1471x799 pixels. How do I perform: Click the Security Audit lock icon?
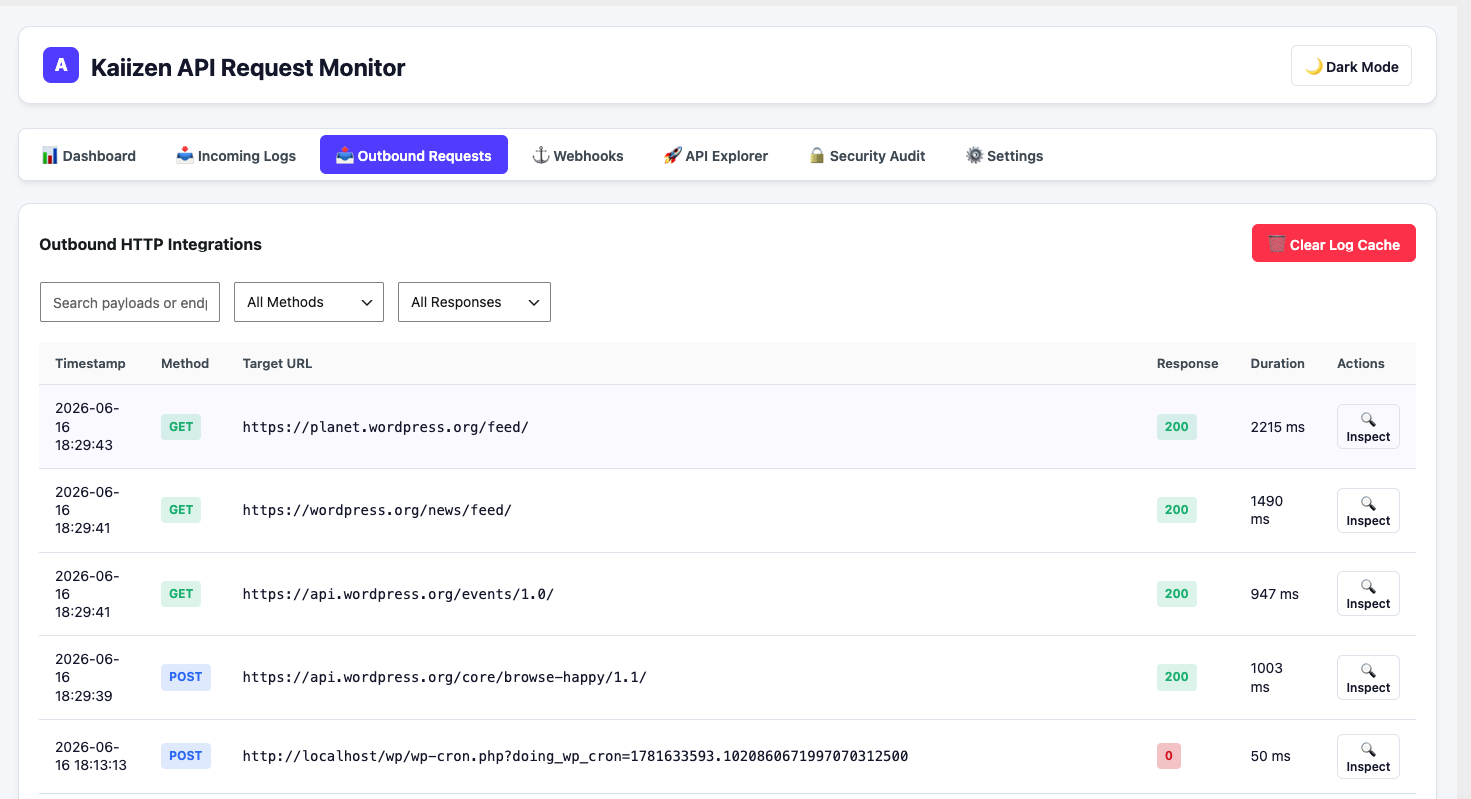[x=817, y=155]
